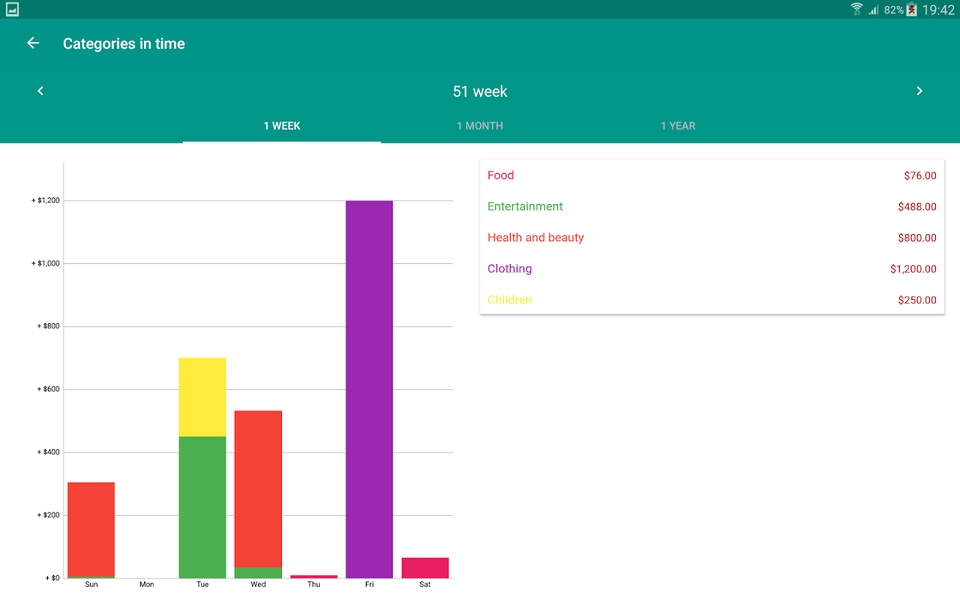Click the 'Fri' day label on chart
Image resolution: width=960 pixels, height=600 pixels.
[x=369, y=585]
